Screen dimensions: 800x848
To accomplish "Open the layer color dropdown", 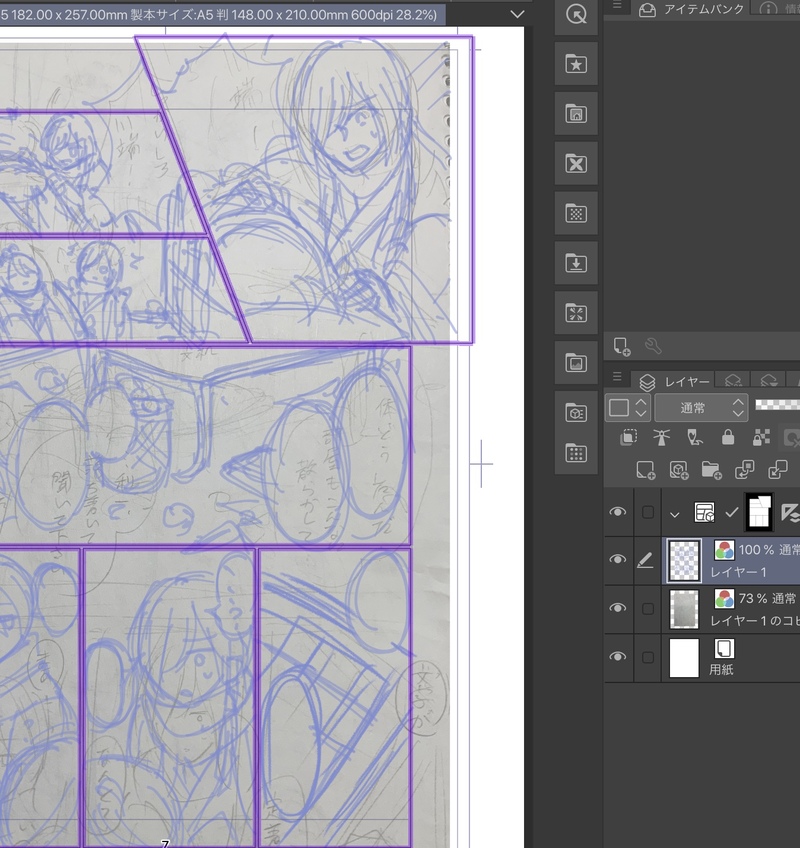I will [627, 407].
